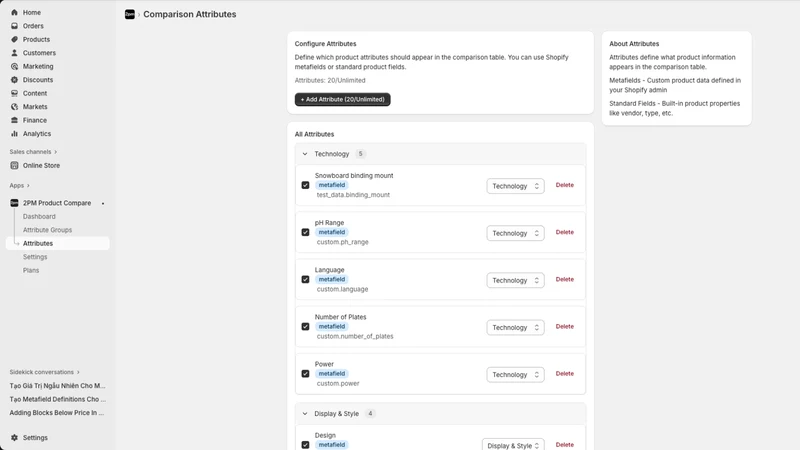Click the Discounts badge icon
The image size is (800, 450).
click(x=14, y=80)
